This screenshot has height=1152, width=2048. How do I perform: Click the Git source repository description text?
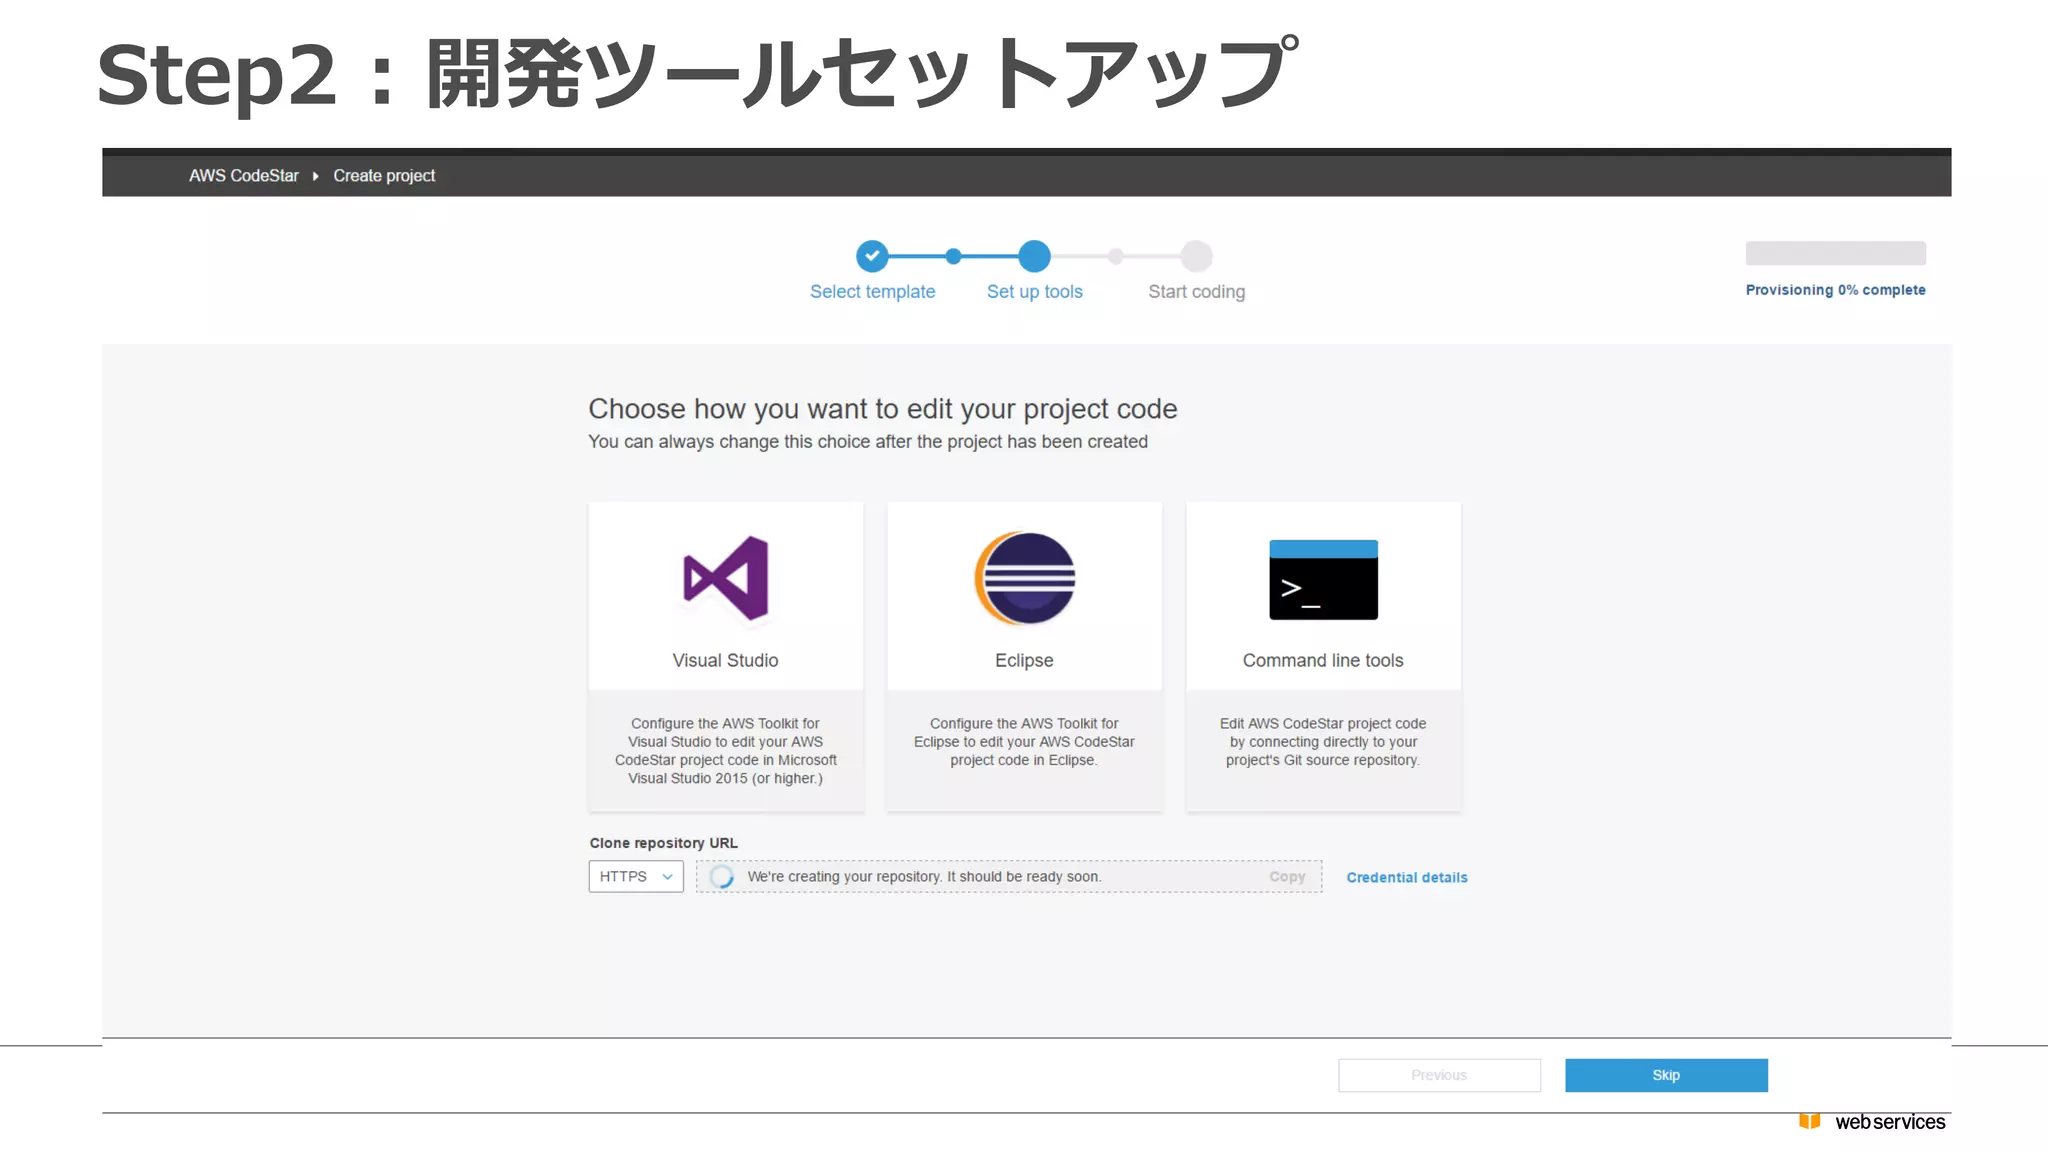(x=1323, y=742)
